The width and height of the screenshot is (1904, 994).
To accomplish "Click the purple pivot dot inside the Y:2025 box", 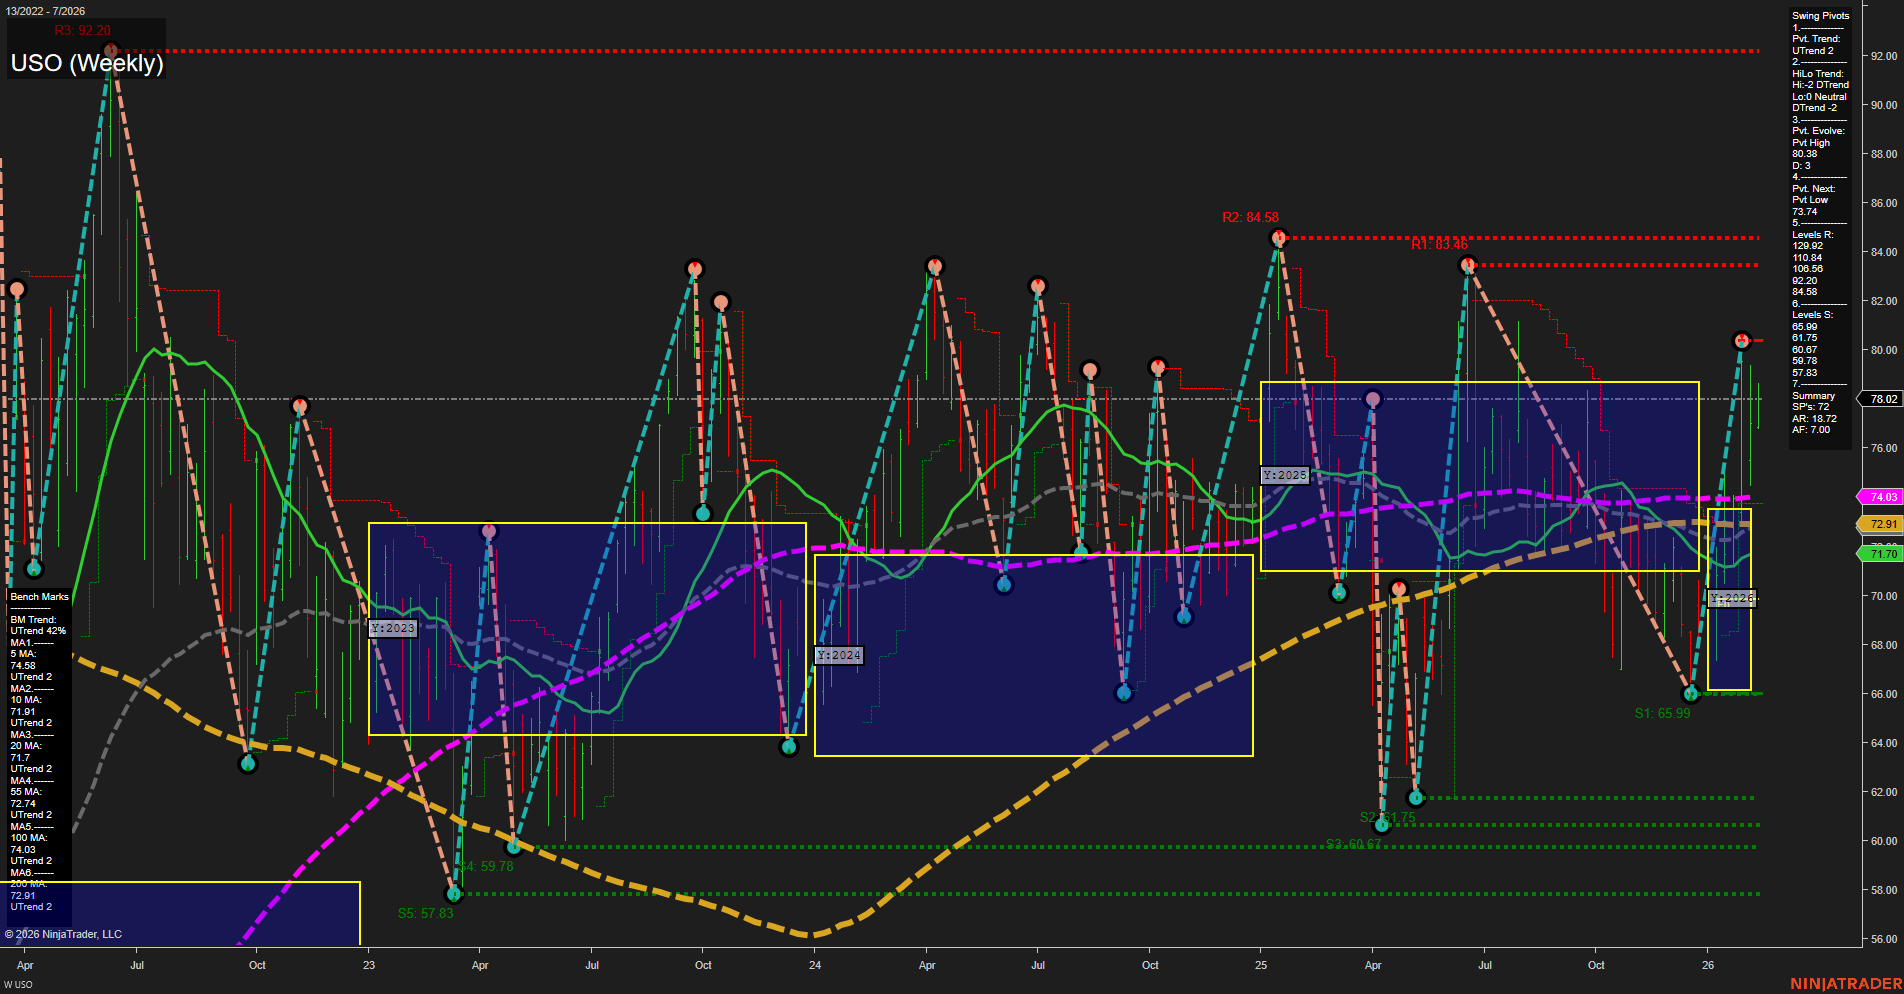I will [x=1372, y=397].
